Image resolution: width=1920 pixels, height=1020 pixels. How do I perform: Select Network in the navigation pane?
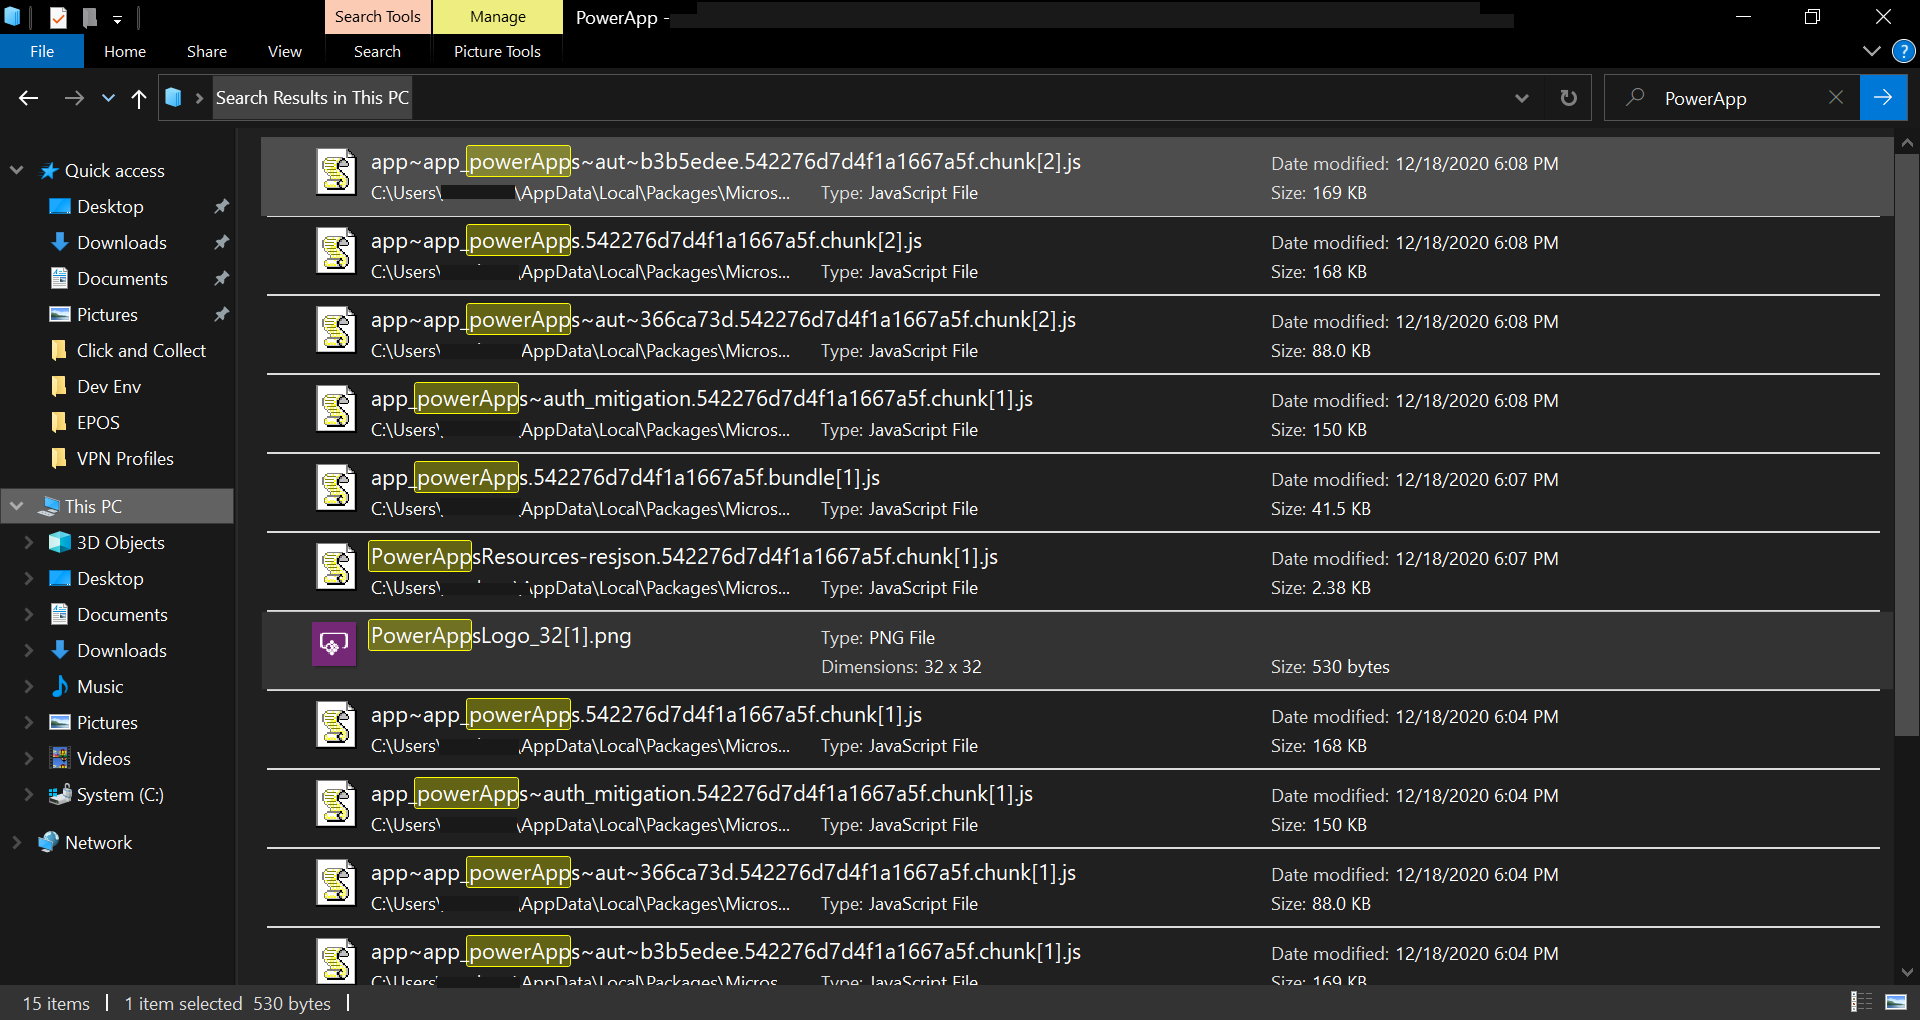[98, 843]
